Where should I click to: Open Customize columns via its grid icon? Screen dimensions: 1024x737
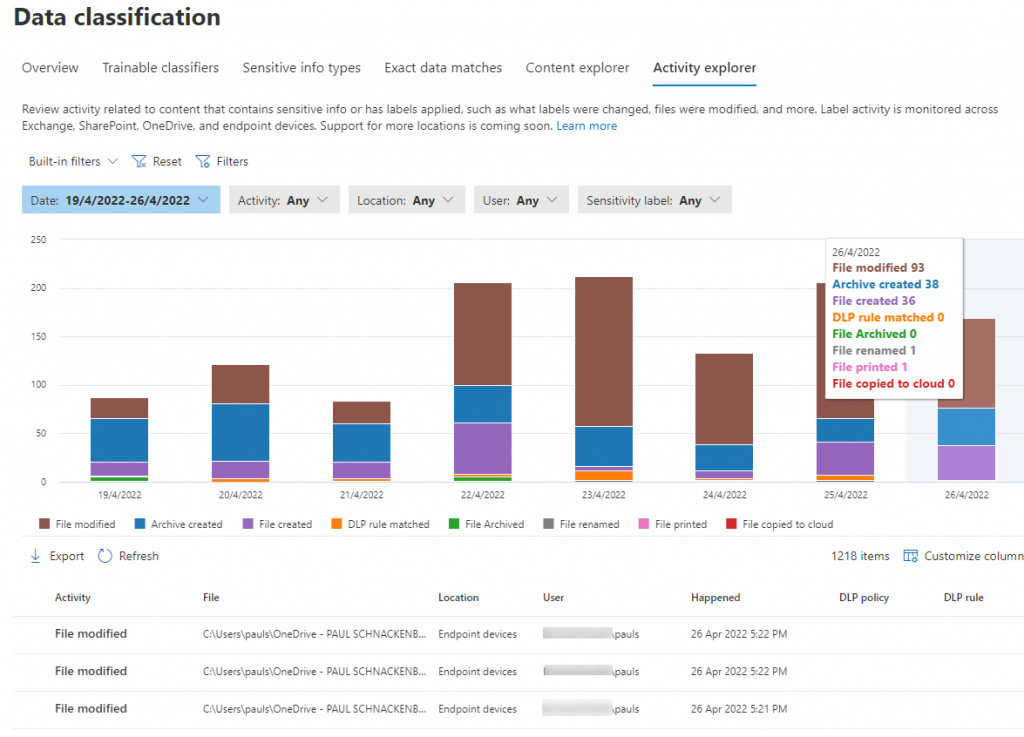911,556
